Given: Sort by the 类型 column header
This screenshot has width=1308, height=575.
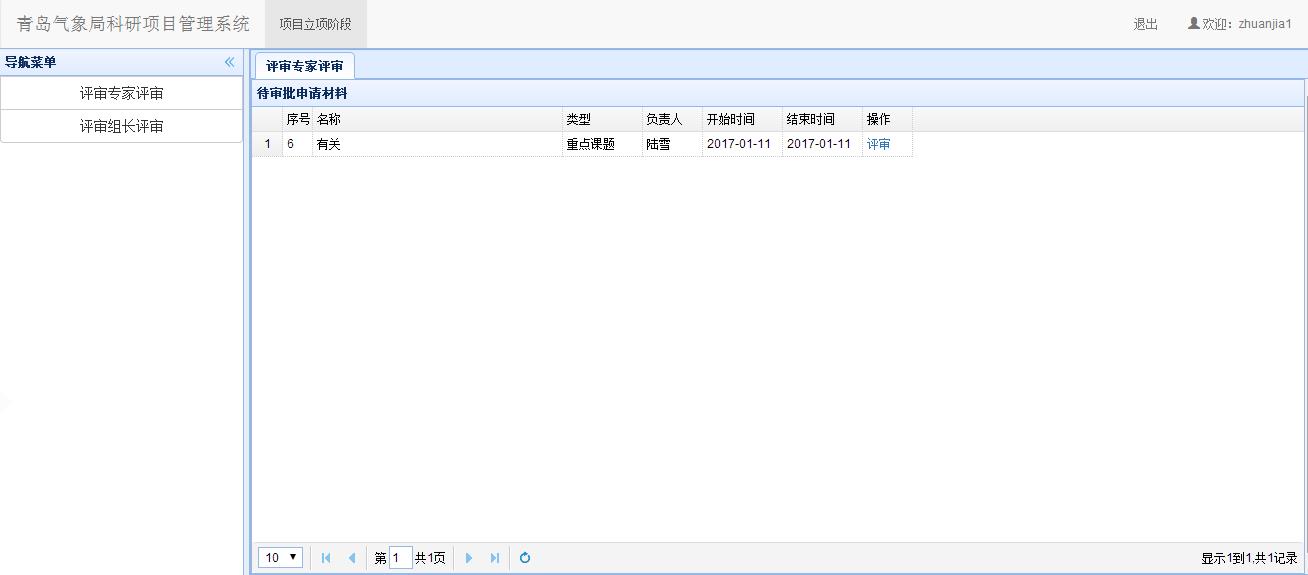Looking at the screenshot, I should click(603, 119).
